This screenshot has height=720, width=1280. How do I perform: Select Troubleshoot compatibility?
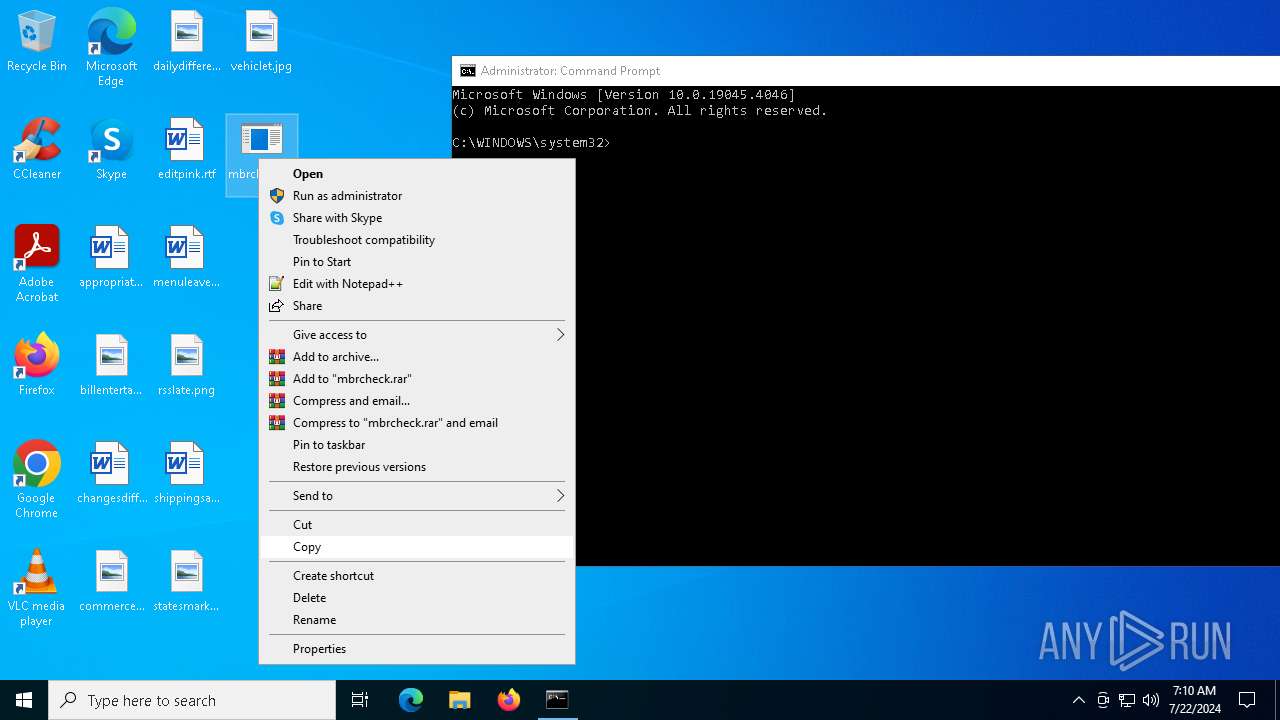click(416, 240)
